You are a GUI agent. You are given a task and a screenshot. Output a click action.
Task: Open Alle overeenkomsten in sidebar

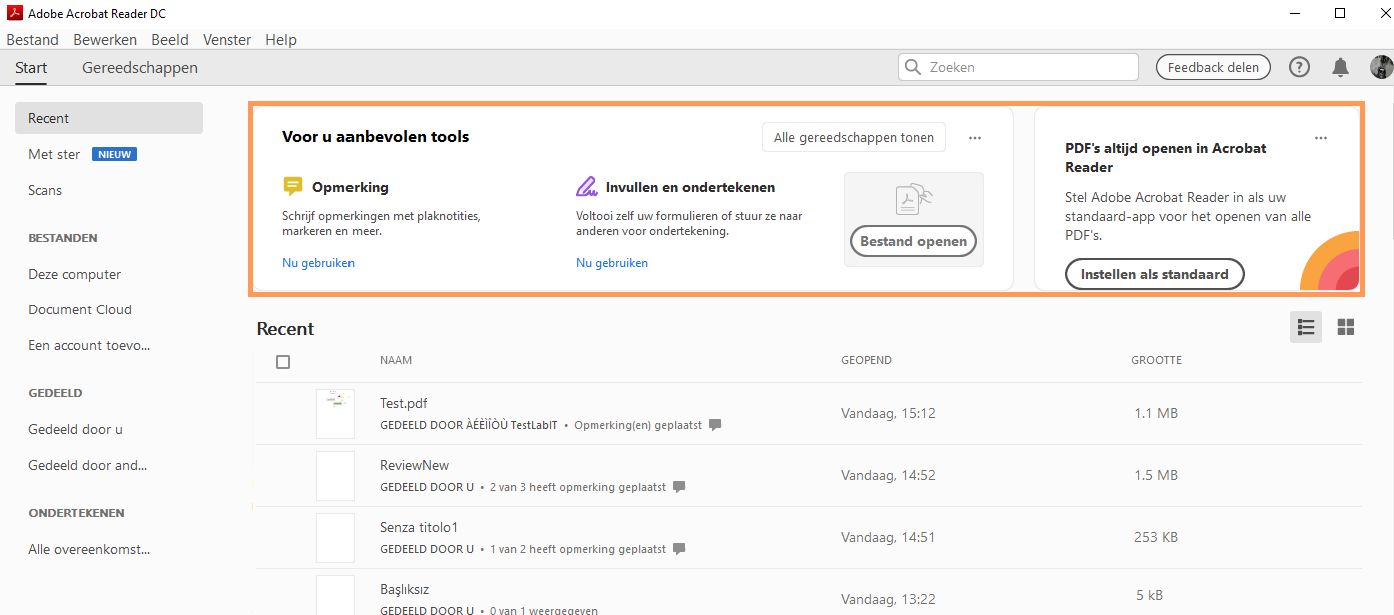click(x=89, y=549)
